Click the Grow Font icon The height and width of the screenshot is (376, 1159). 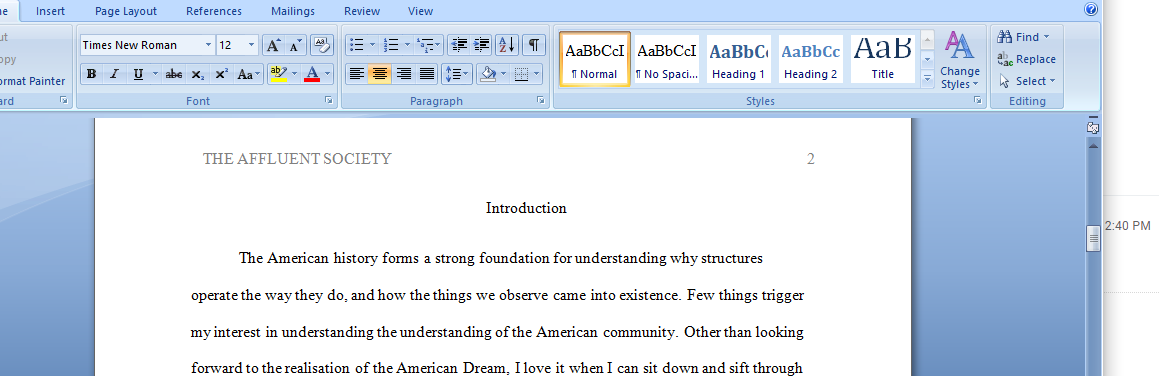(x=273, y=45)
